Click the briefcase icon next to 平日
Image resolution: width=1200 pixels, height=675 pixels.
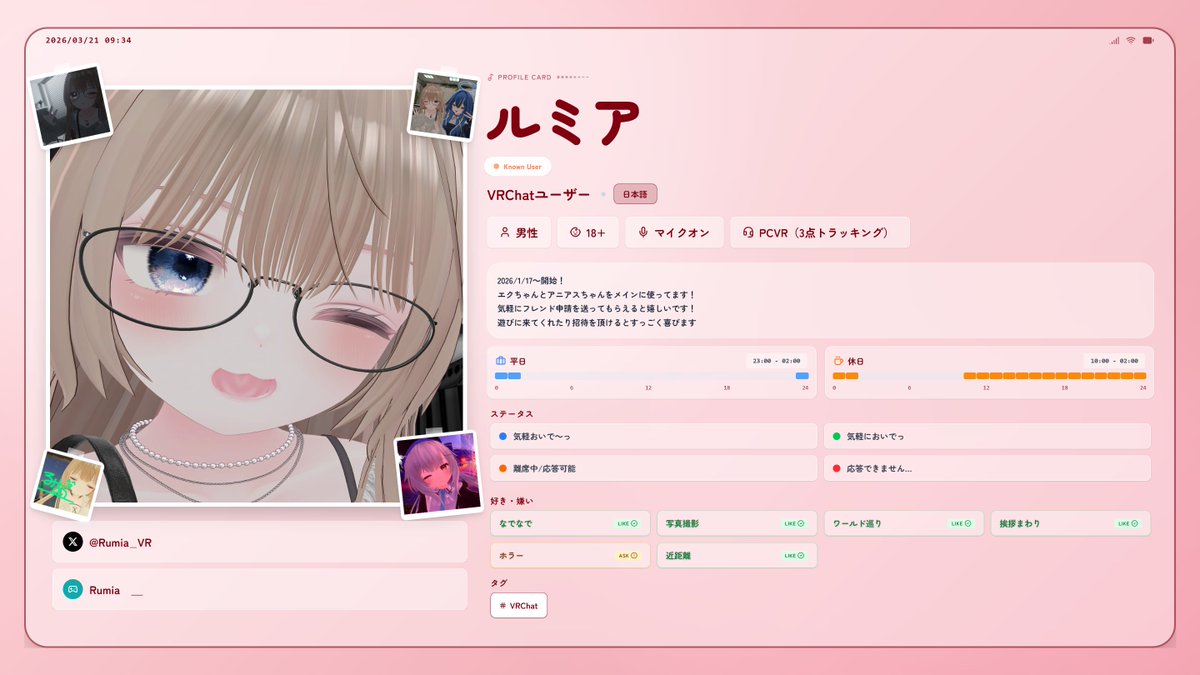tap(500, 361)
